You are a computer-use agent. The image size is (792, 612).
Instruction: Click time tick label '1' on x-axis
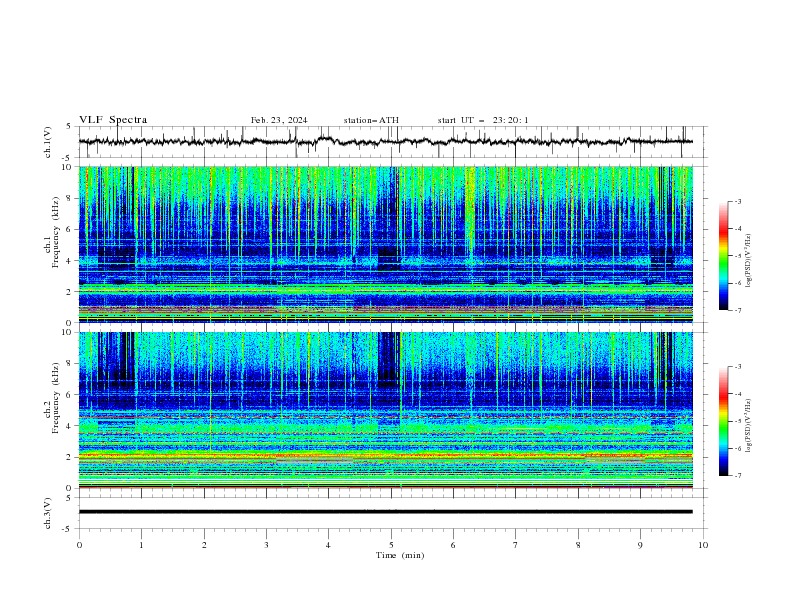tap(141, 545)
